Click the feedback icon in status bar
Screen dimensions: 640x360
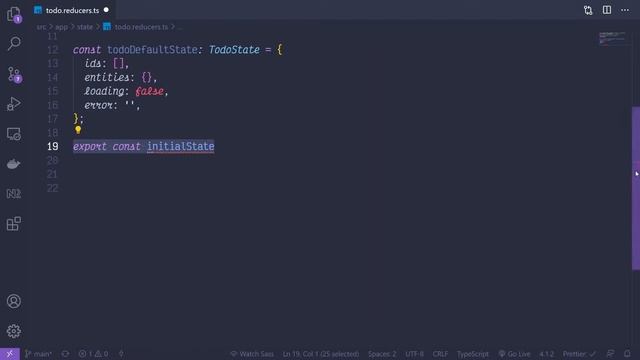[610, 354]
